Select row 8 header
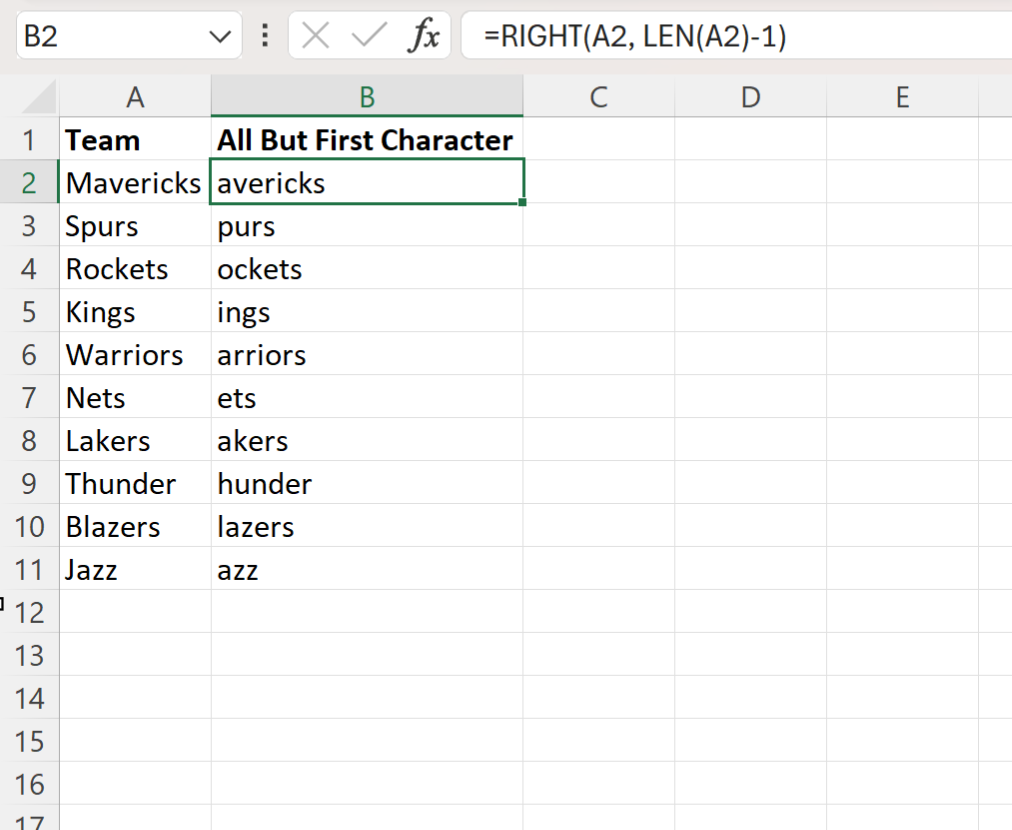This screenshot has height=830, width=1012. coord(29,440)
